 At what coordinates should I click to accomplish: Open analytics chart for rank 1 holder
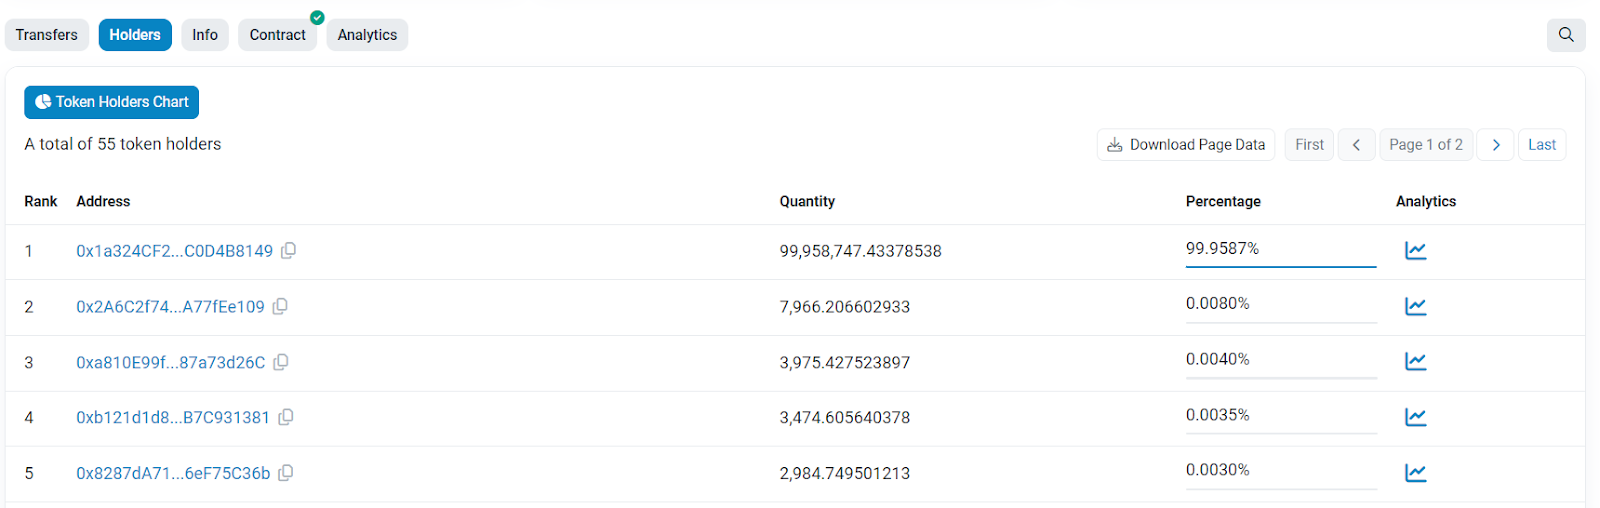click(x=1415, y=250)
